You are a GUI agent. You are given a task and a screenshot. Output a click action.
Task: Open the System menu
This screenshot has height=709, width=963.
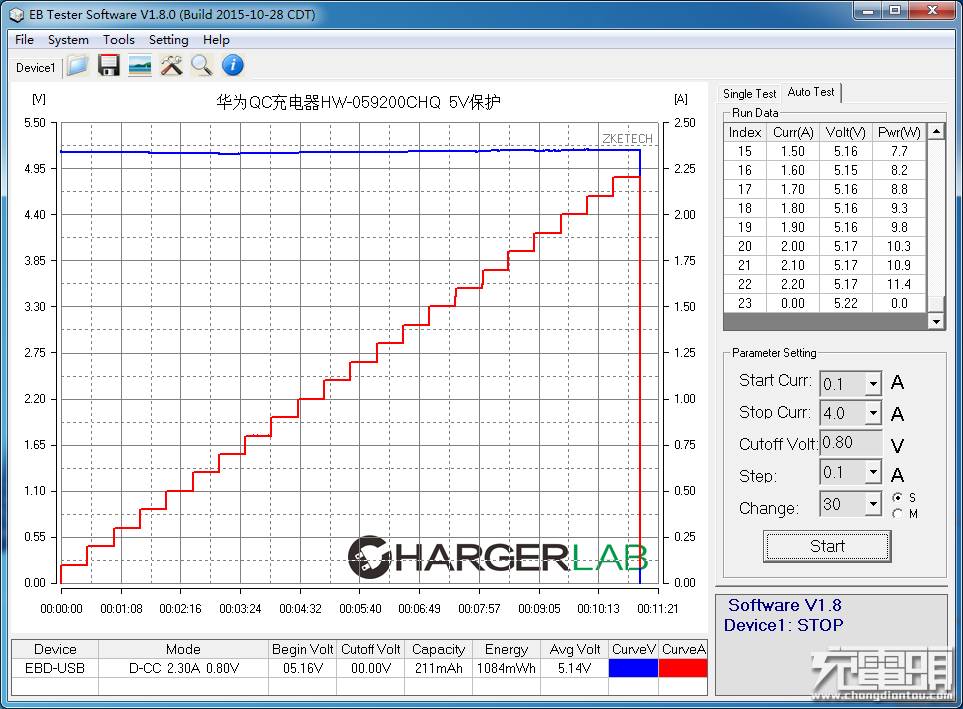click(x=68, y=39)
